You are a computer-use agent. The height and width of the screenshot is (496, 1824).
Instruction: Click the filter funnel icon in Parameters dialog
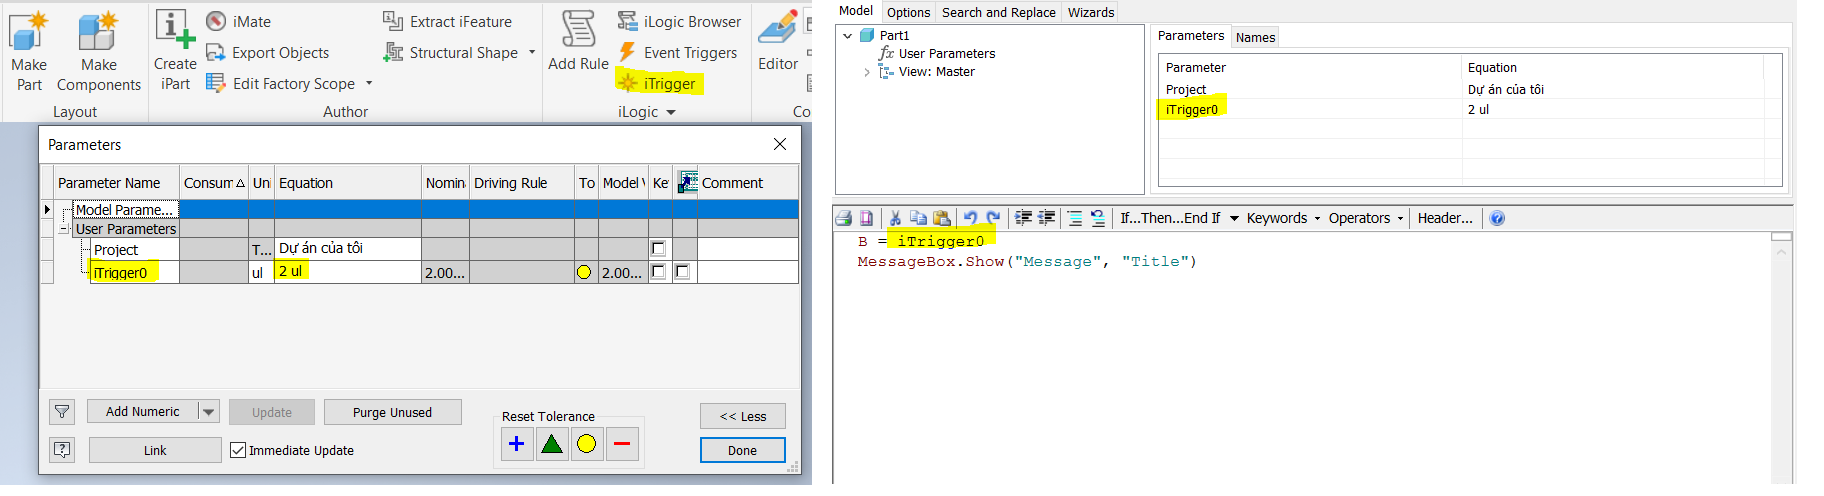coord(62,412)
